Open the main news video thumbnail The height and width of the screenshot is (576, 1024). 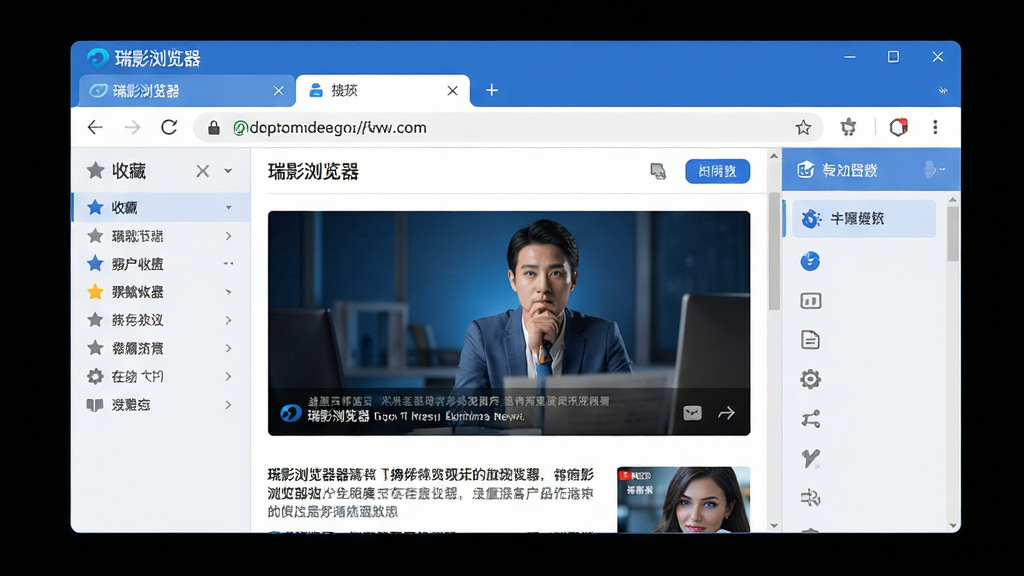509,323
